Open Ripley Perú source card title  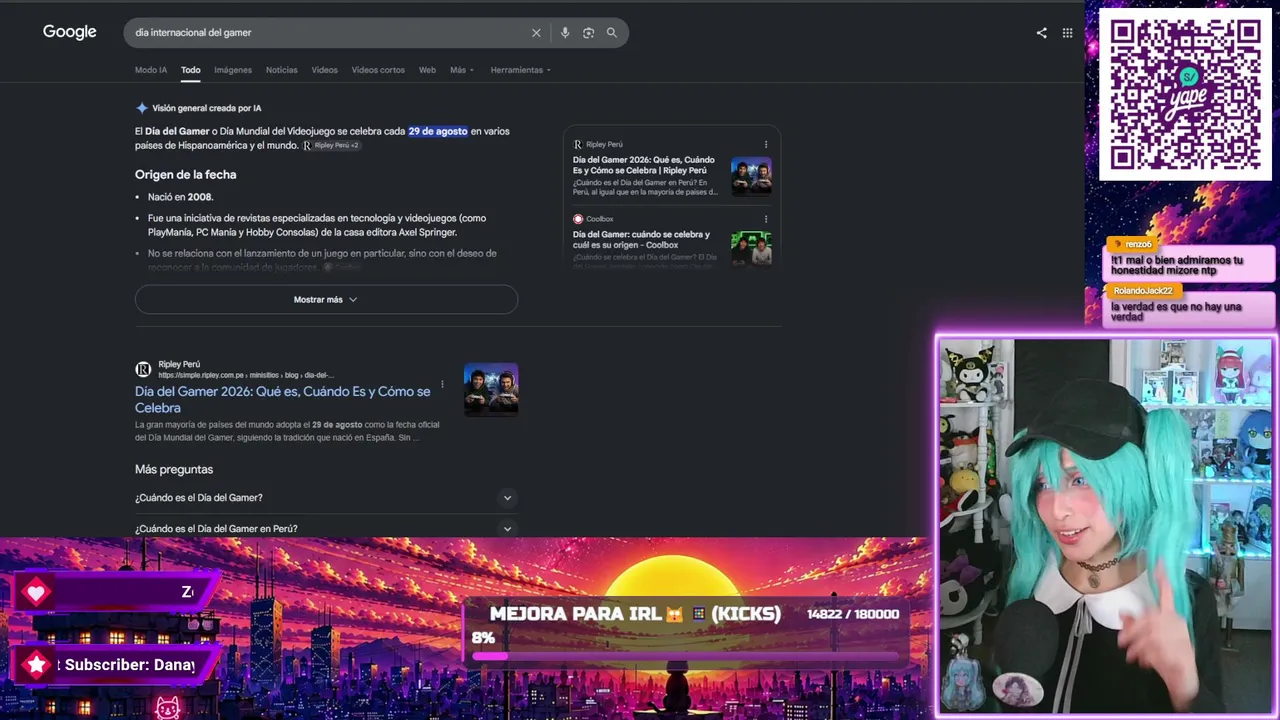[644, 165]
